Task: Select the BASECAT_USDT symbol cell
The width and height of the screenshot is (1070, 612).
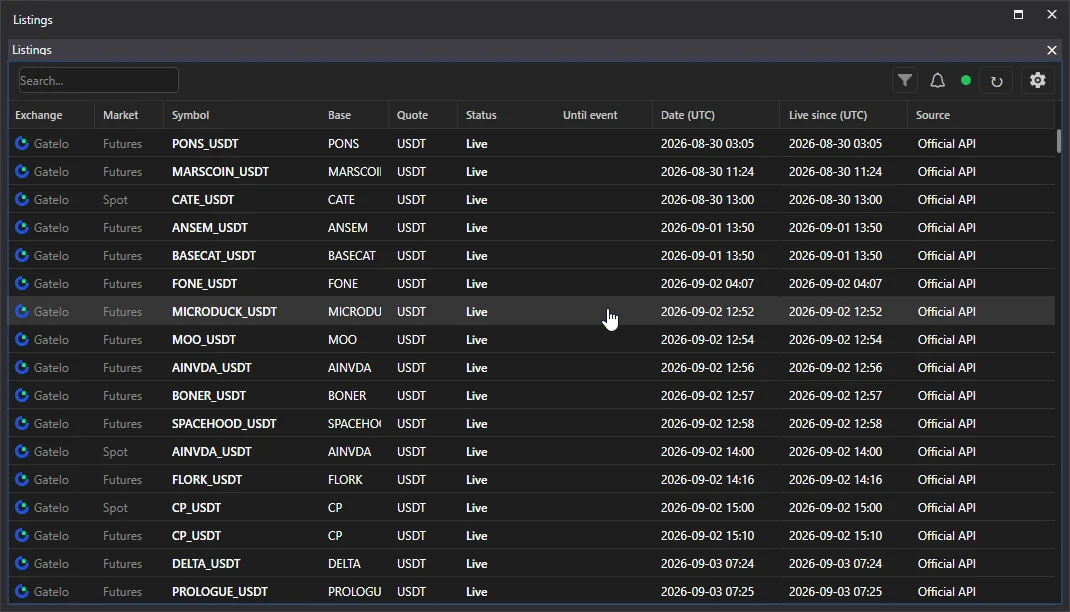Action: 214,255
